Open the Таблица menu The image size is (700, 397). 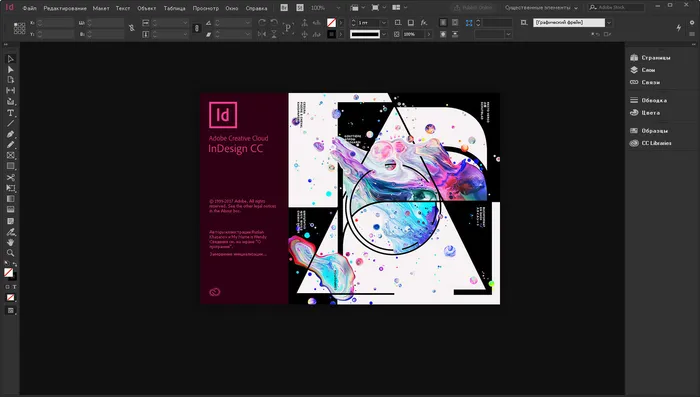click(175, 8)
